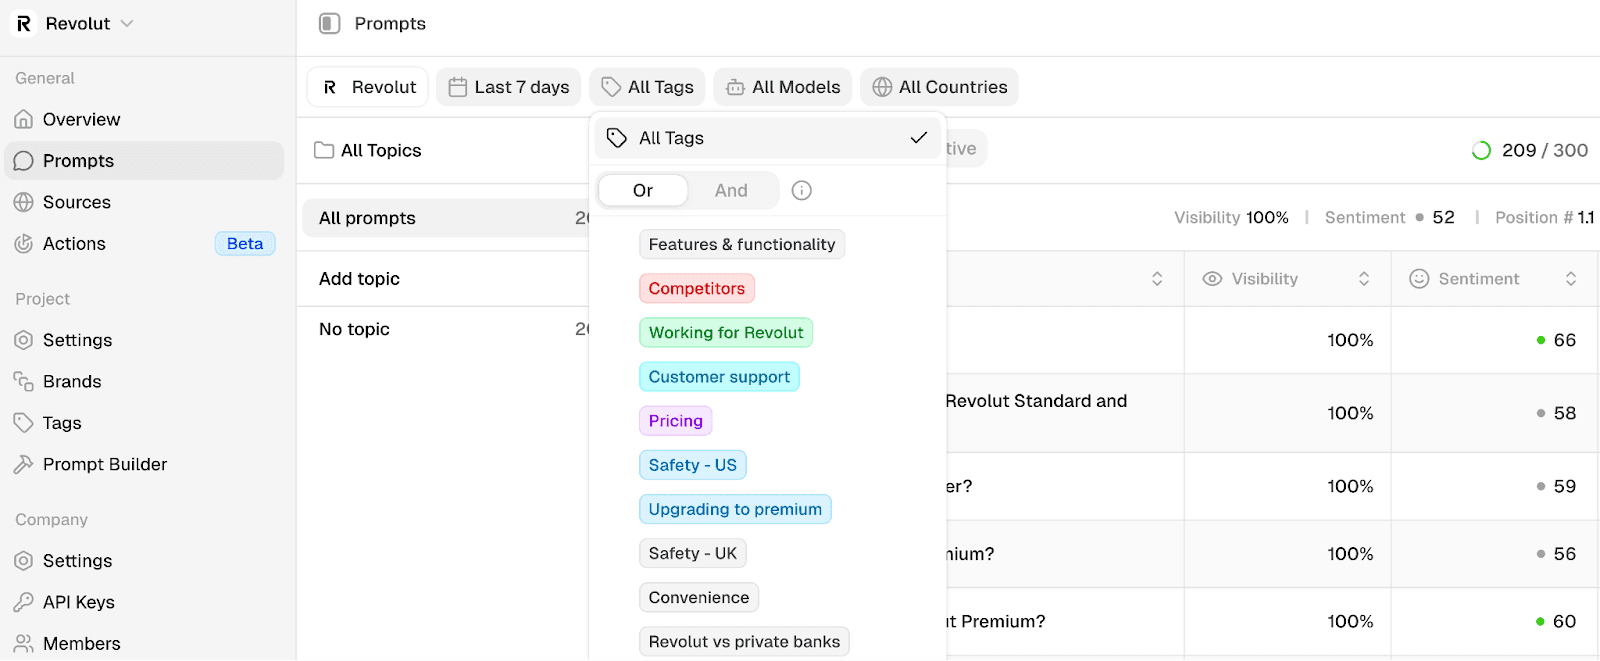The height and width of the screenshot is (661, 1600).
Task: Expand the All Models filter dropdown
Action: [783, 87]
